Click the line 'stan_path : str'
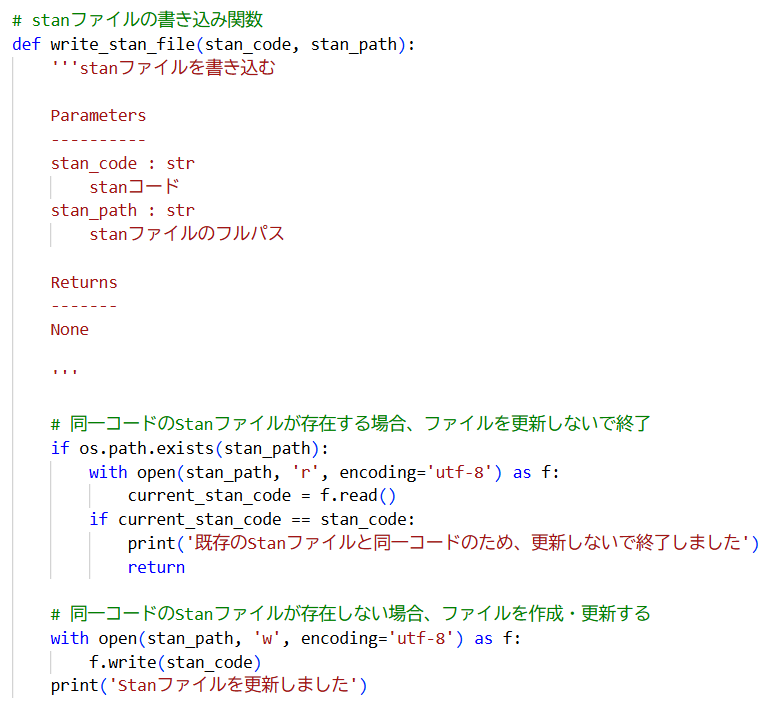 122,210
